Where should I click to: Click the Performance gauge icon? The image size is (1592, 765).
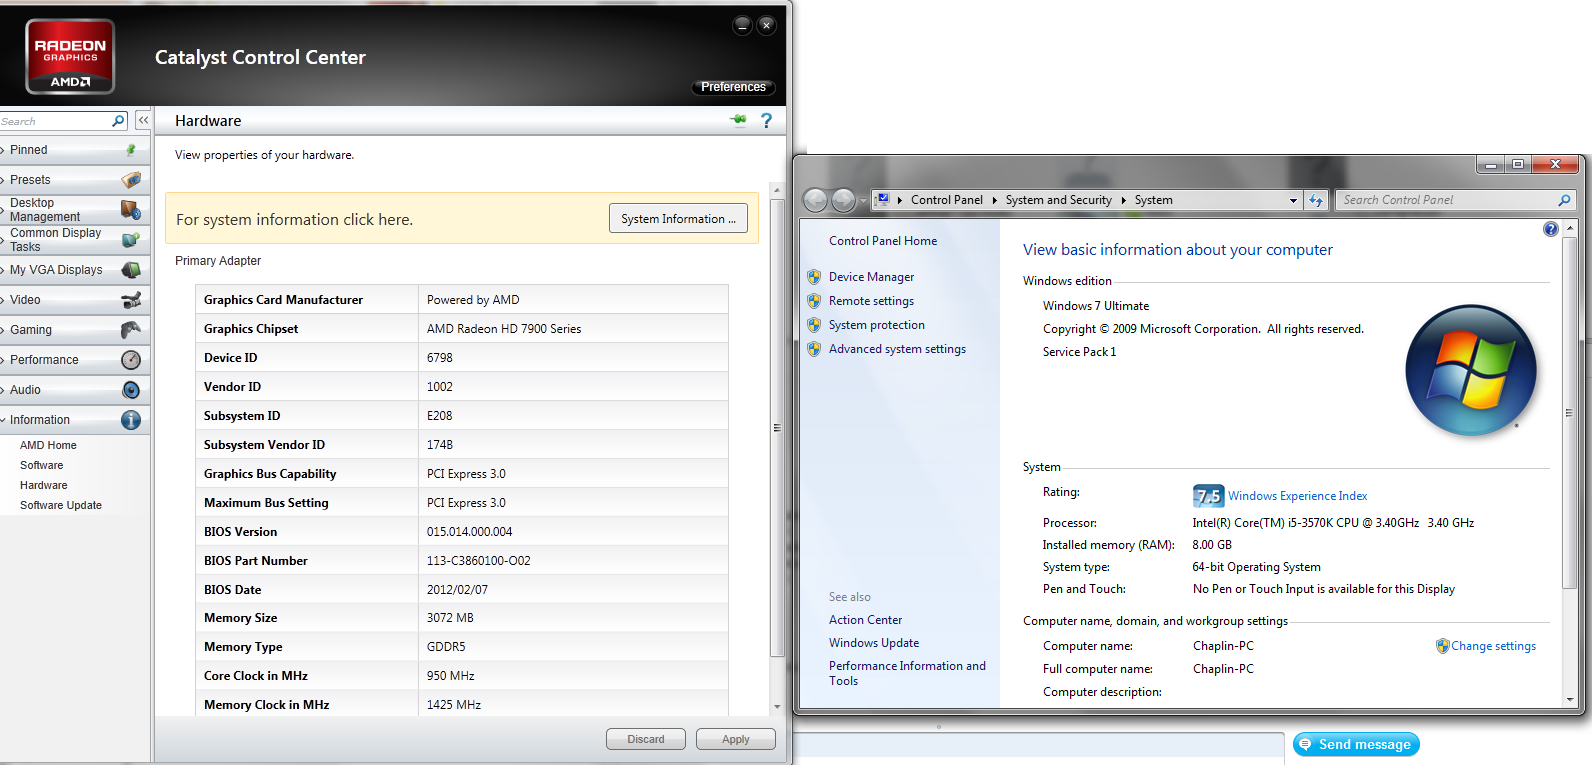(131, 360)
